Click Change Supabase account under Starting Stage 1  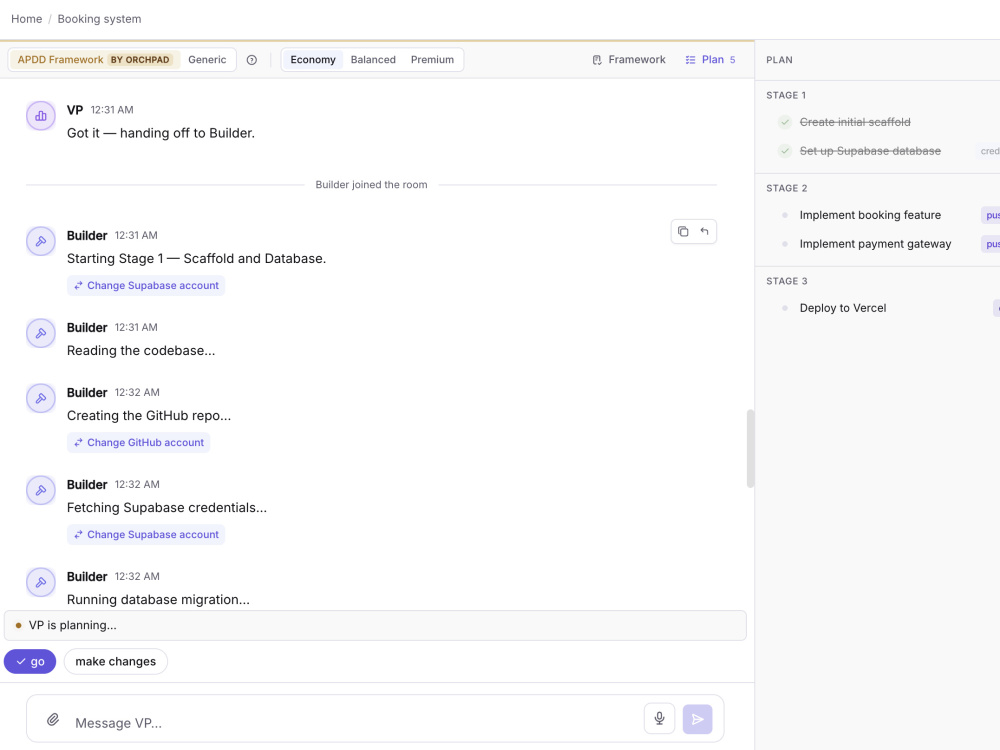click(x=146, y=286)
